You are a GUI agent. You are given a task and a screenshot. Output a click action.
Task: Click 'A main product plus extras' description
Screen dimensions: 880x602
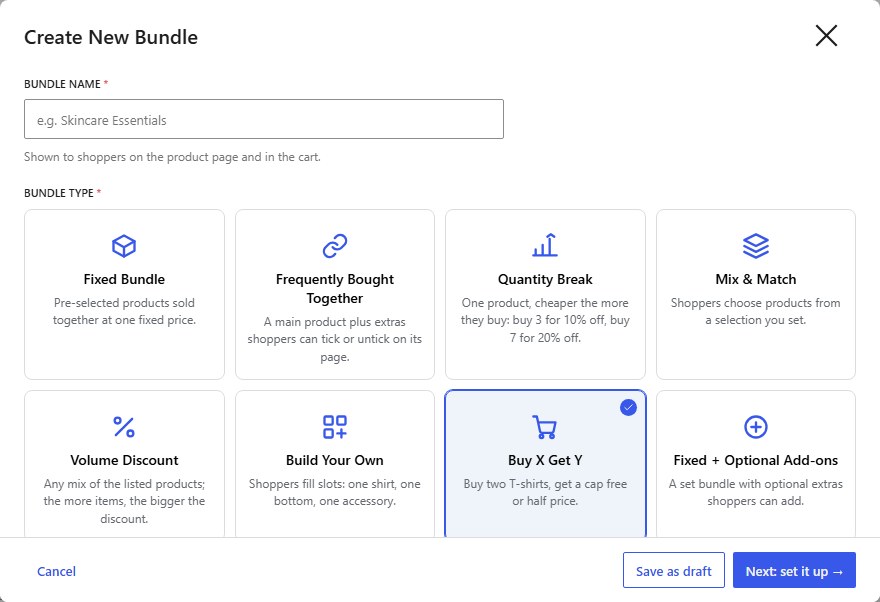(334, 339)
